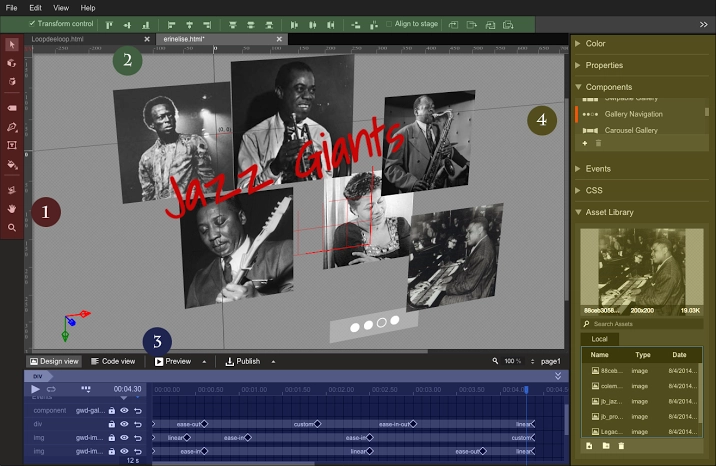The height and width of the screenshot is (466, 716).
Task: Select Carousel Gallery component
Action: pyautogui.click(x=631, y=130)
